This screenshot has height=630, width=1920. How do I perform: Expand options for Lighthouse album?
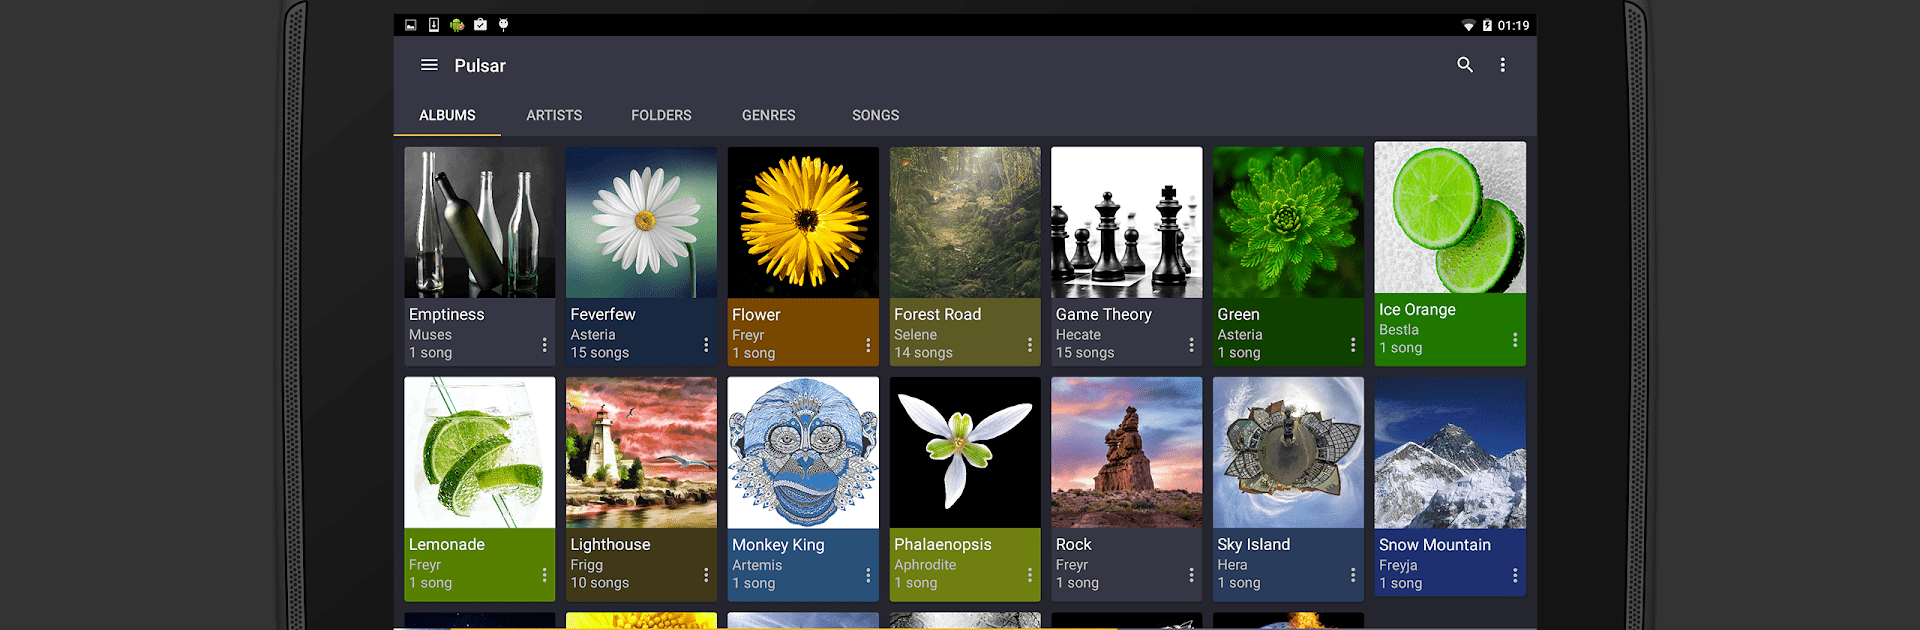click(706, 575)
